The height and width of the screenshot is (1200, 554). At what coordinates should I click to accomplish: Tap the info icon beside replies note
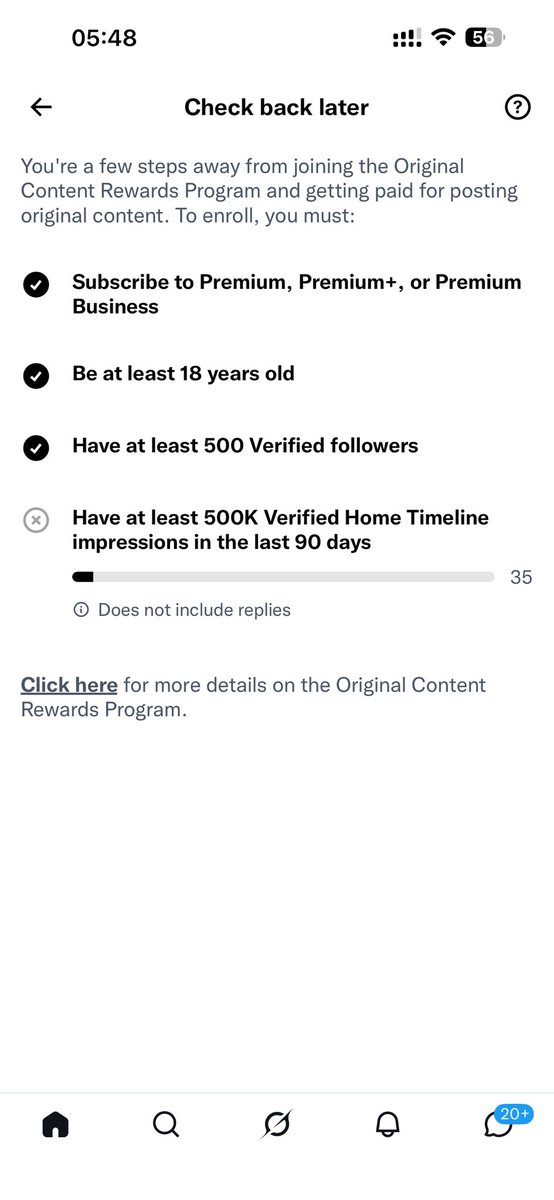pyautogui.click(x=81, y=609)
